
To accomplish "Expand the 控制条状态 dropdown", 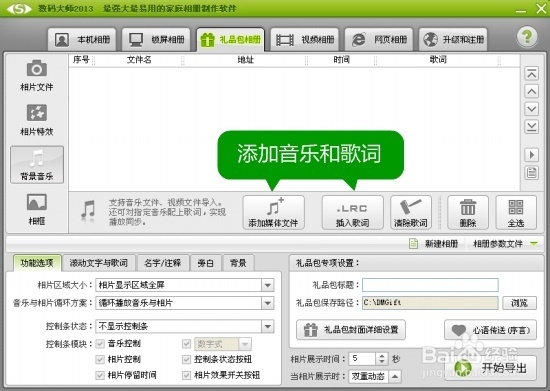I will click(268, 326).
